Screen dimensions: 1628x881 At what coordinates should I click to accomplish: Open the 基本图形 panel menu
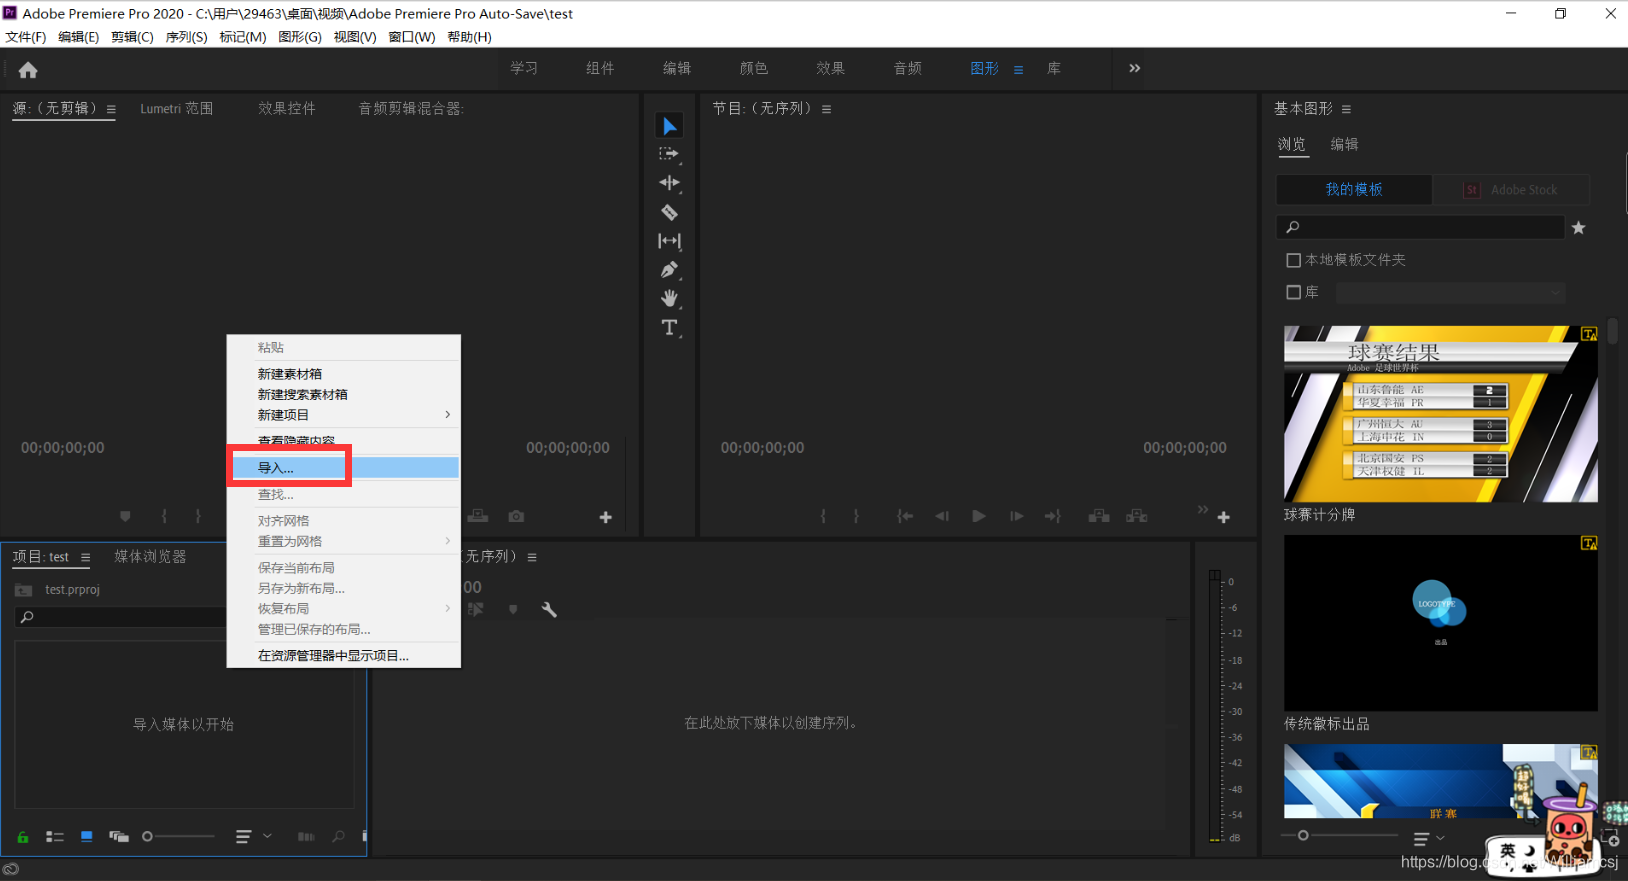(x=1346, y=109)
